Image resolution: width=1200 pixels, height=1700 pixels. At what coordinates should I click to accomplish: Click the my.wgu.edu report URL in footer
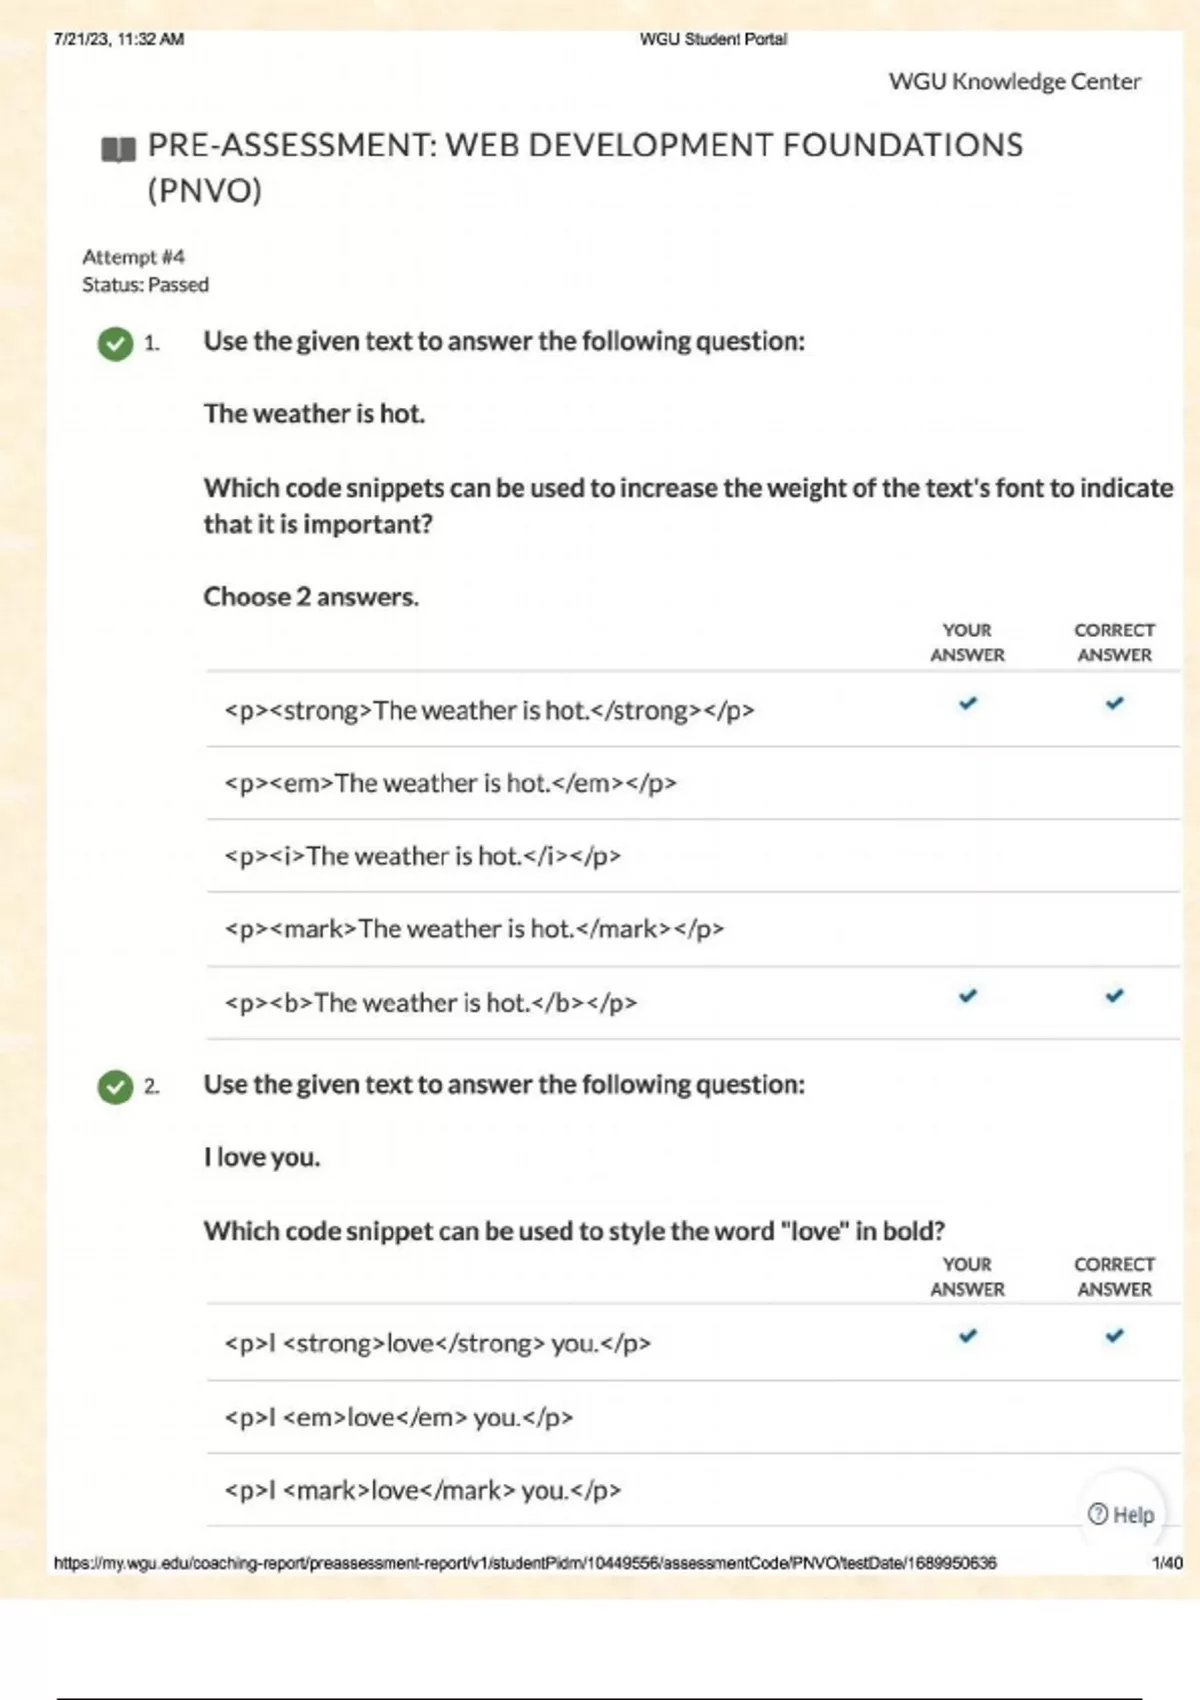525,1563
